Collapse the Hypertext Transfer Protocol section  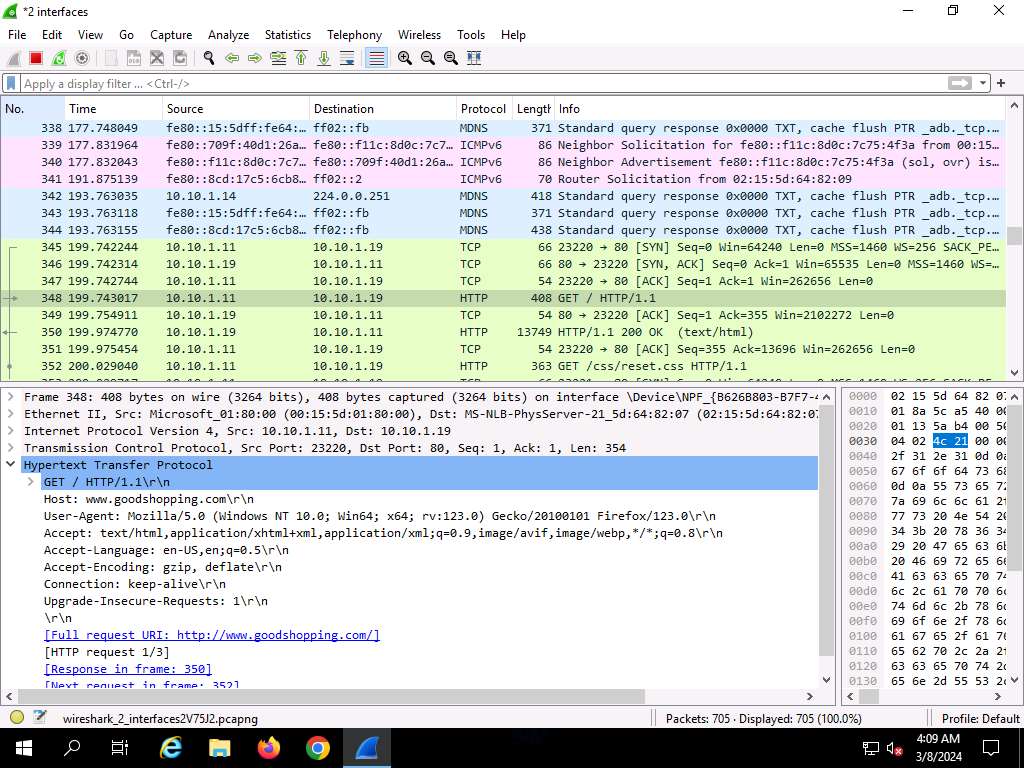(x=11, y=465)
